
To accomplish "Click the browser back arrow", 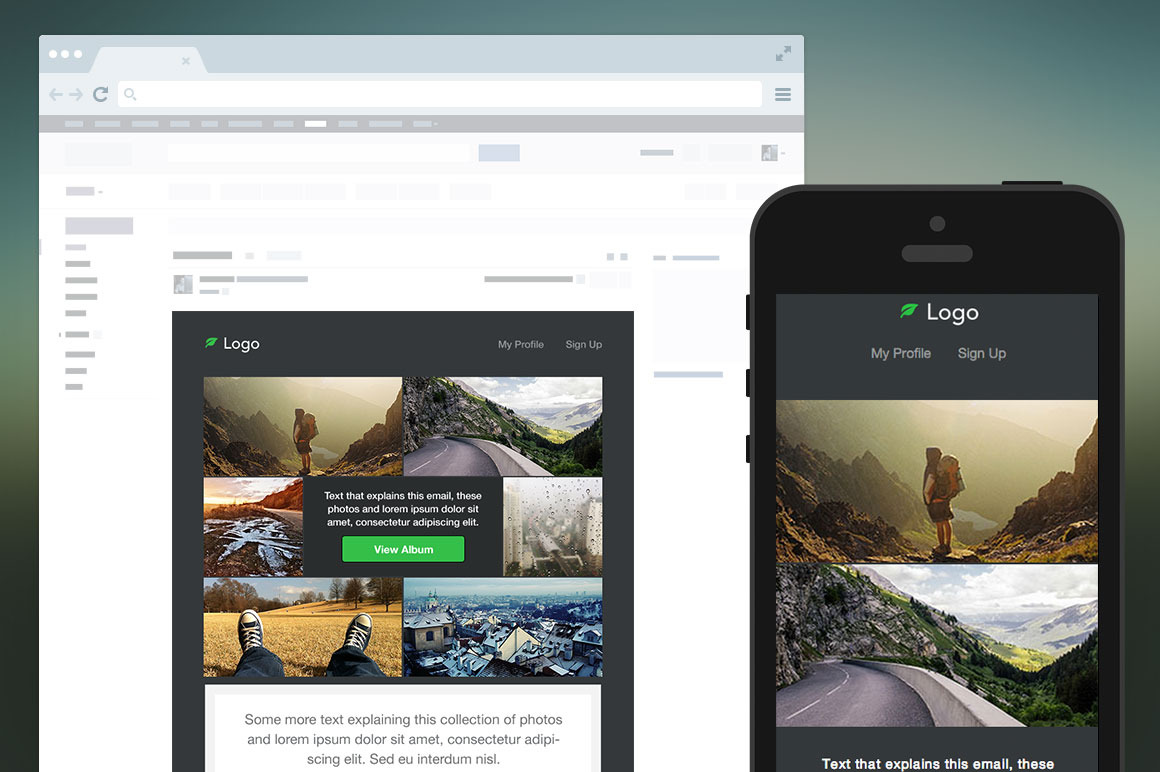I will (56, 95).
